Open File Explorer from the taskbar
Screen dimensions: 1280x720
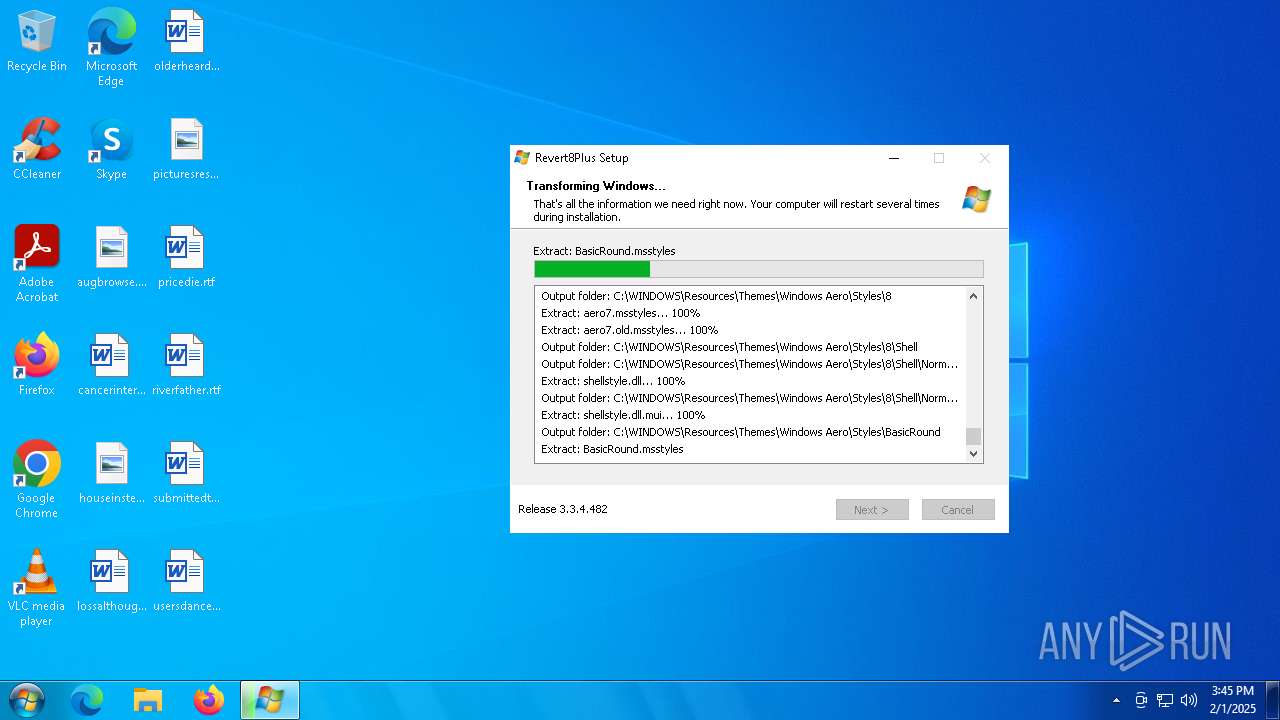148,700
